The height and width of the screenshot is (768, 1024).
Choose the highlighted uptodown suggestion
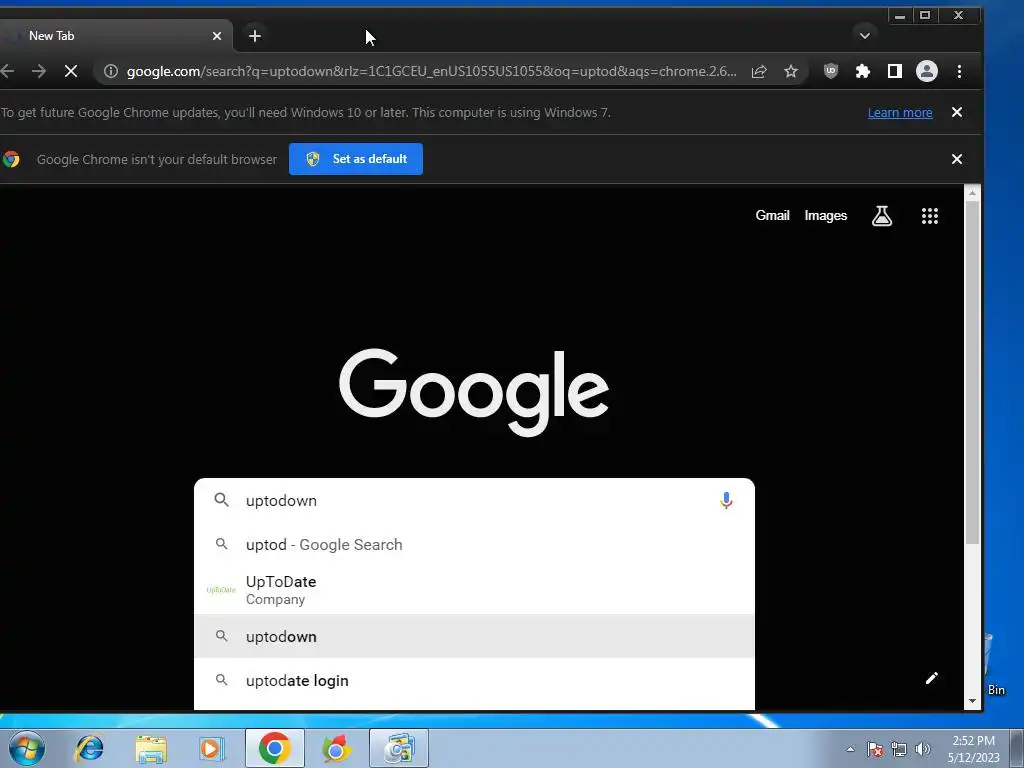click(x=474, y=636)
